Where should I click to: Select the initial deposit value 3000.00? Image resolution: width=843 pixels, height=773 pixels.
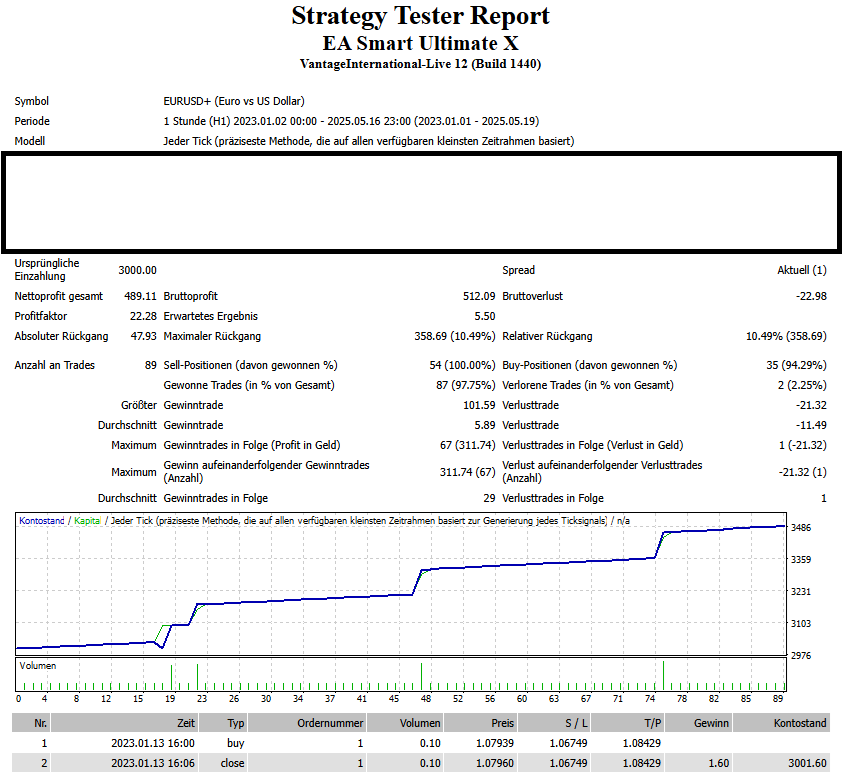coord(137,270)
